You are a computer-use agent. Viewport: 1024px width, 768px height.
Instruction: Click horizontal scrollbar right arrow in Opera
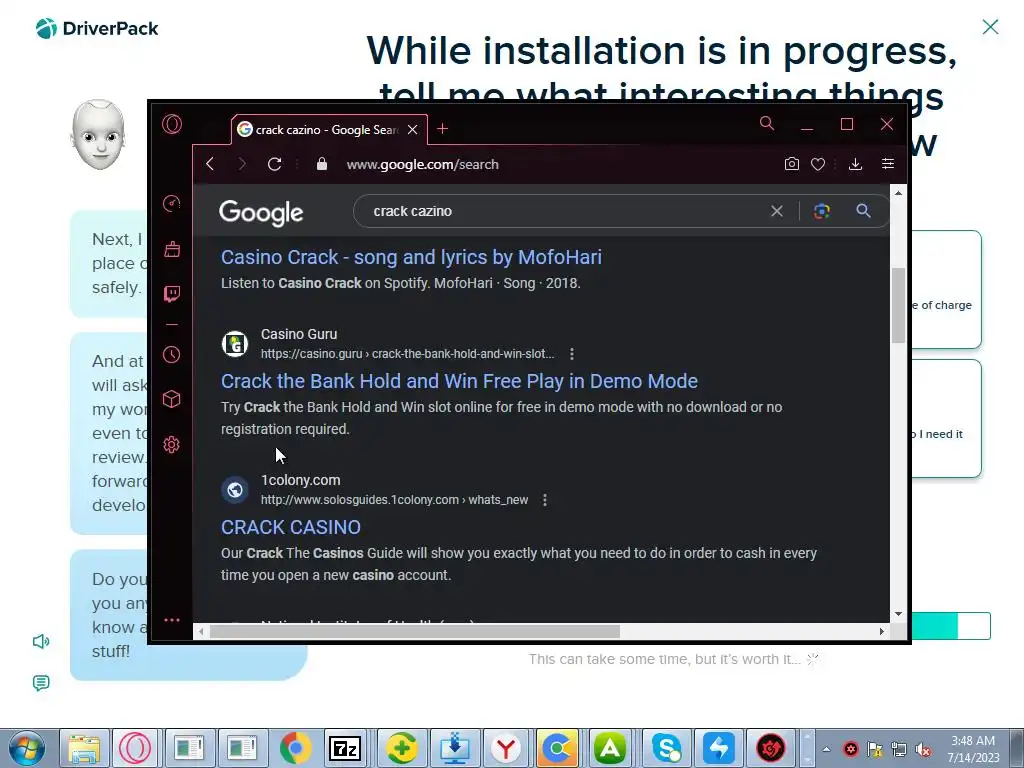(x=882, y=632)
